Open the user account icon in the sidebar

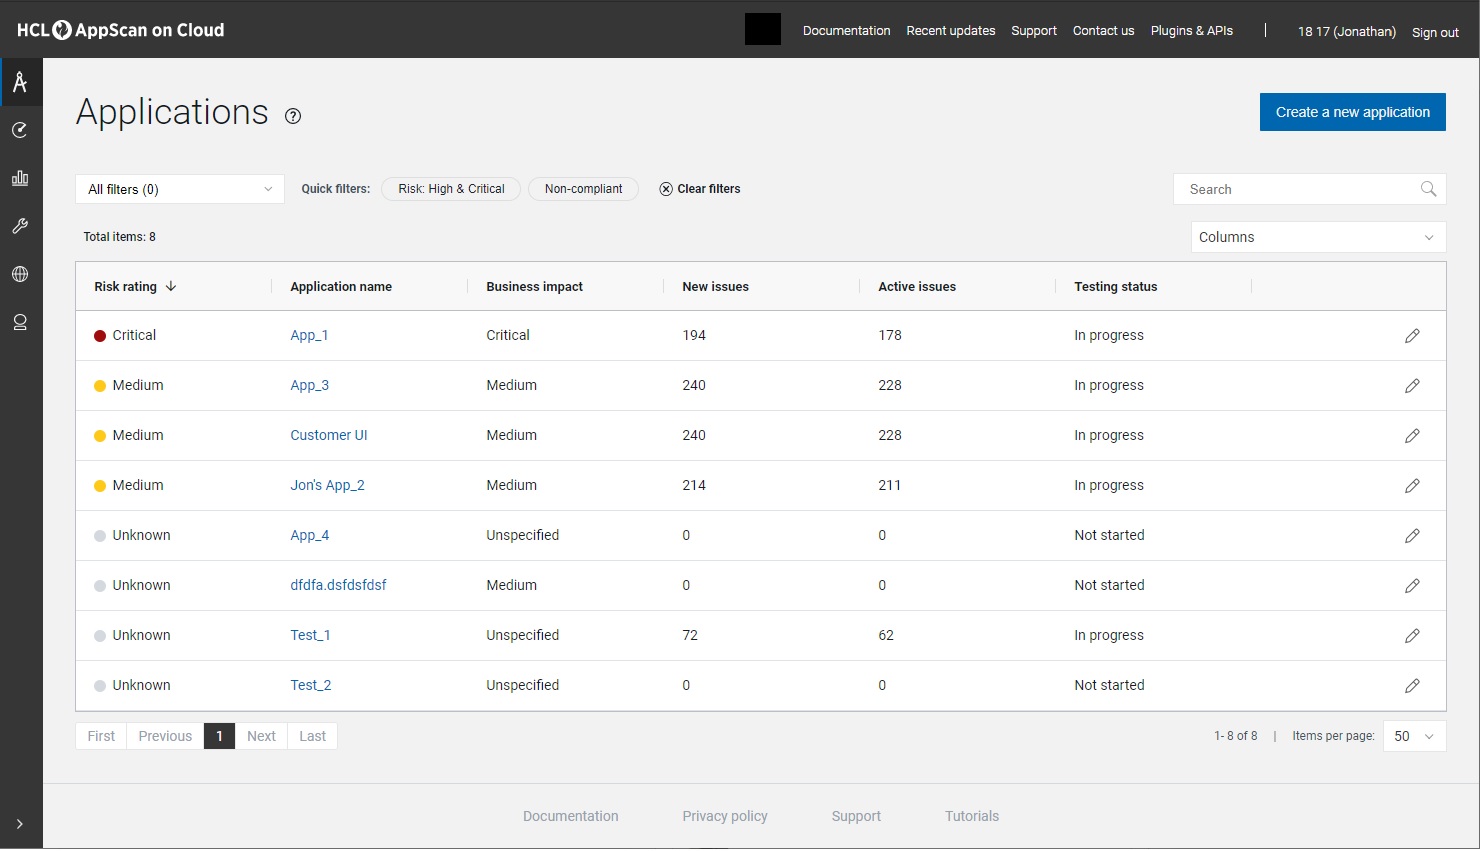point(20,323)
